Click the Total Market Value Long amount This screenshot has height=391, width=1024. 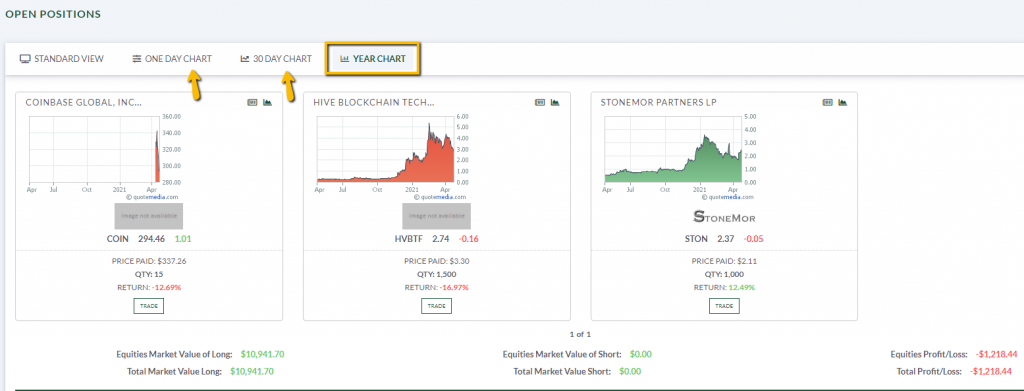[x=251, y=371]
